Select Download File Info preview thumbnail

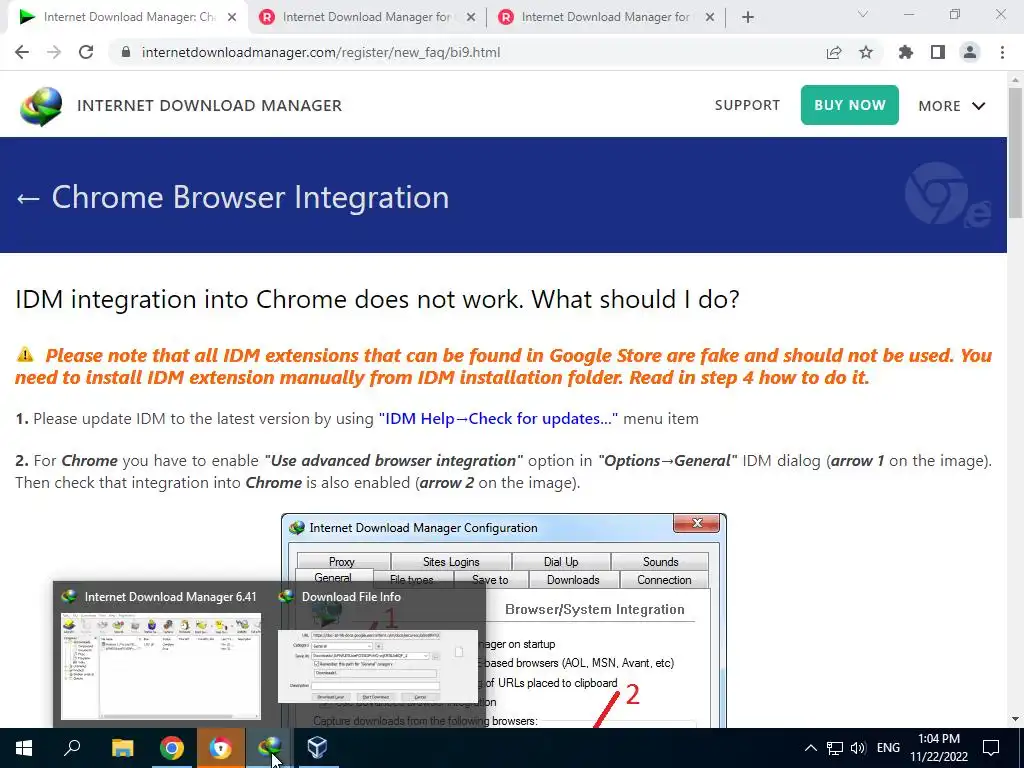pyautogui.click(x=377, y=666)
